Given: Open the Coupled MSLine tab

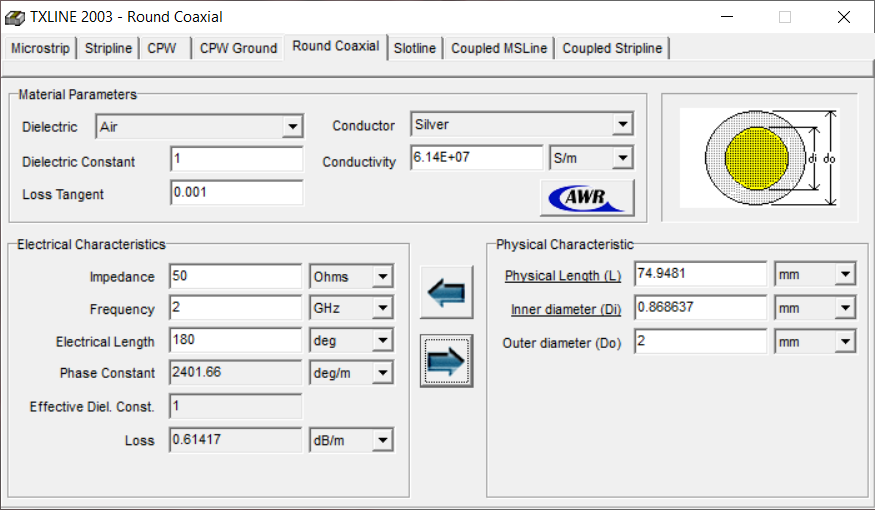Looking at the screenshot, I should (499, 49).
